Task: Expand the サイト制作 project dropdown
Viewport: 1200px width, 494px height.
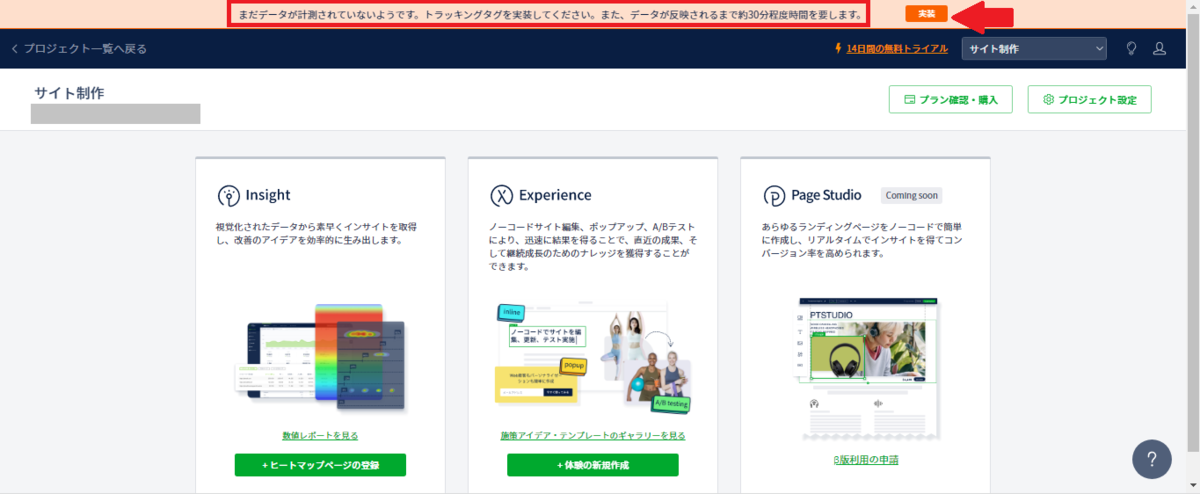Action: pyautogui.click(x=1034, y=48)
